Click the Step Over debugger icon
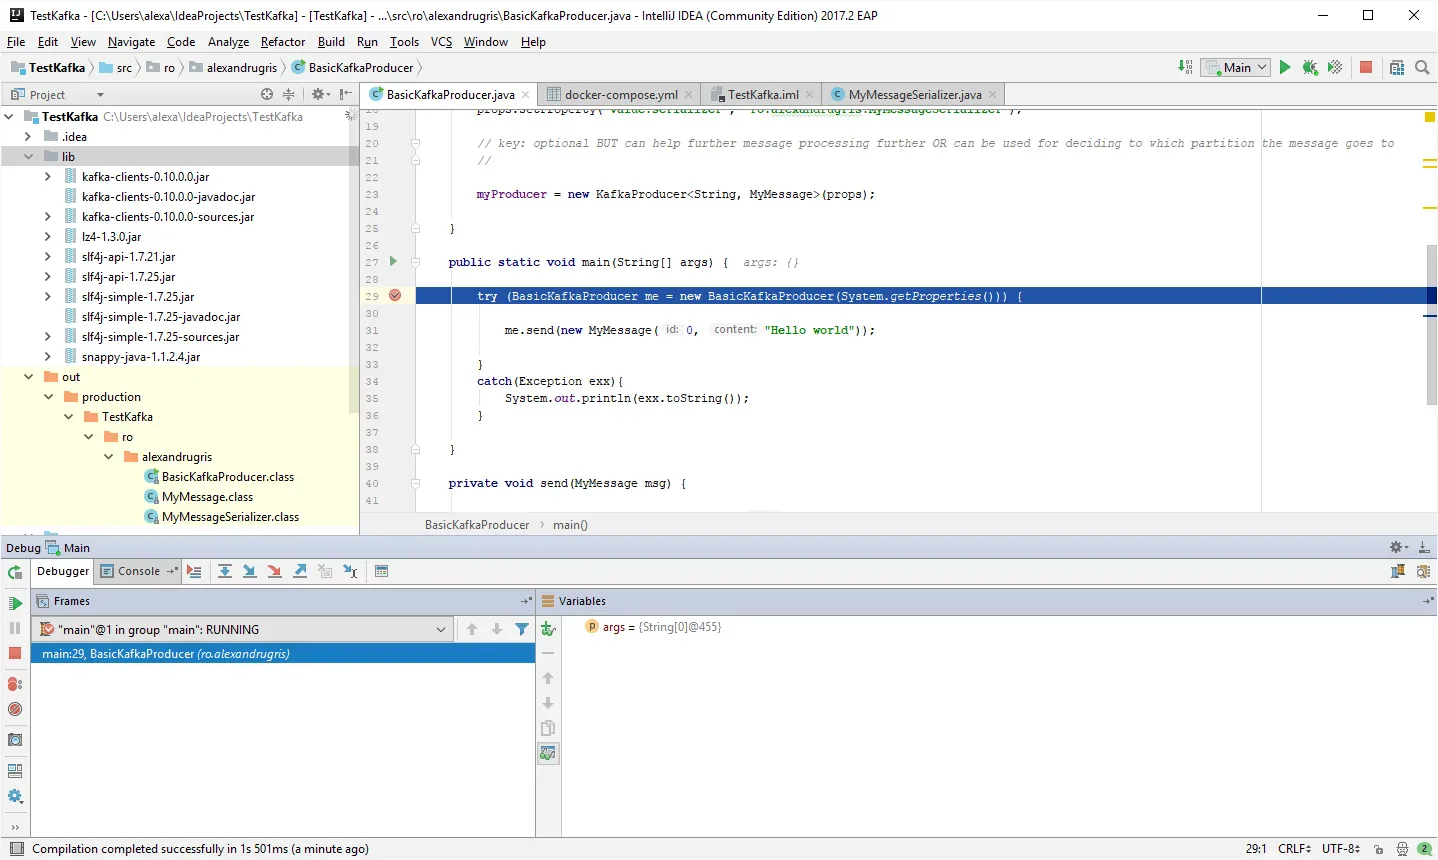The image size is (1438, 860). click(x=225, y=571)
